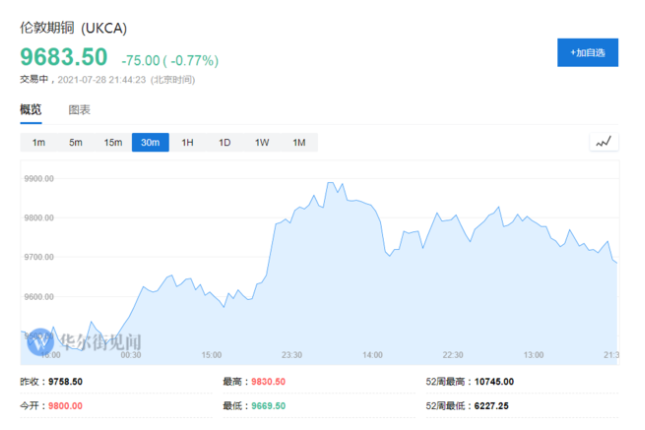Screen dimensions: 645x430
Task: Select the active 30m interval
Action: pyautogui.click(x=150, y=142)
